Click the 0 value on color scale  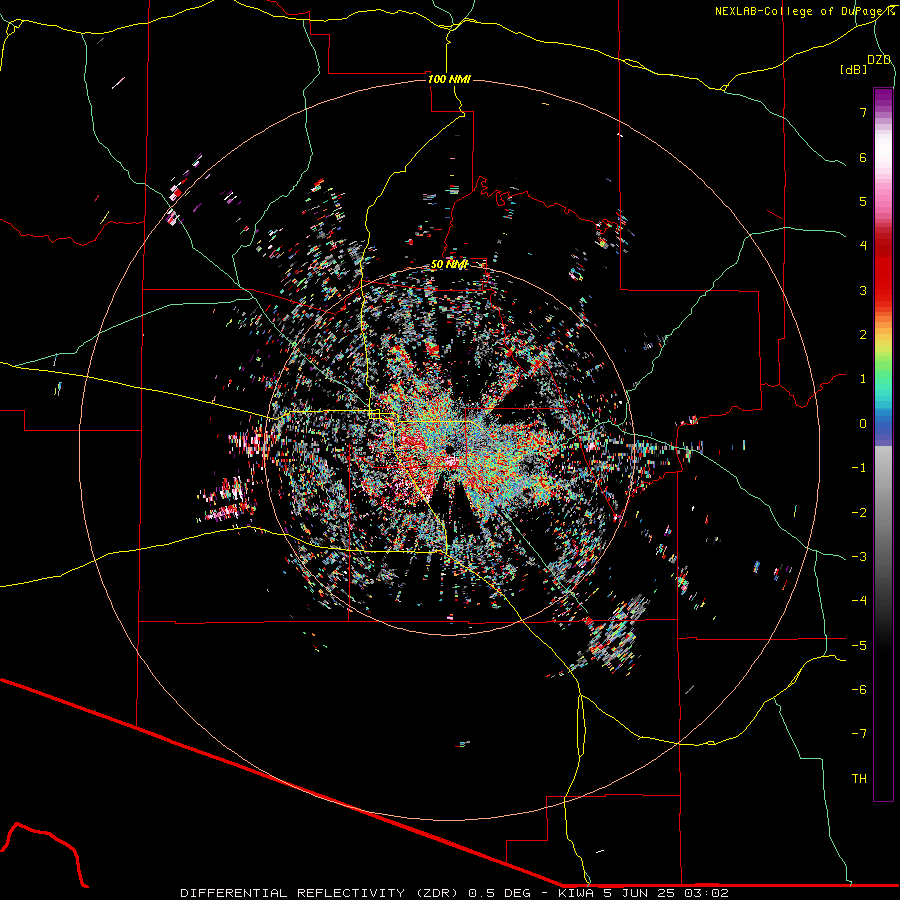(x=863, y=424)
